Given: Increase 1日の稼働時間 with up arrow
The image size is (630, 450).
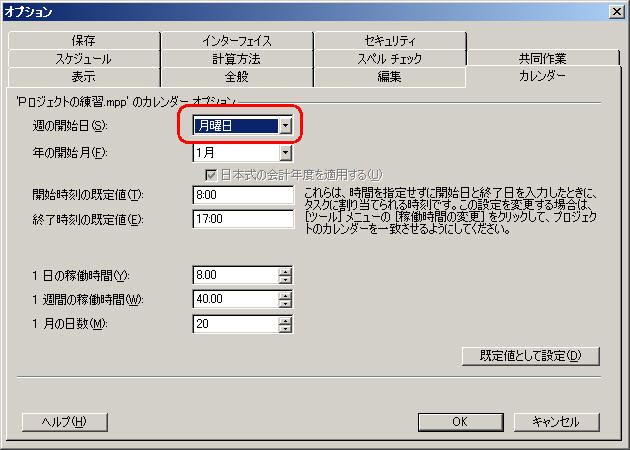Looking at the screenshot, I should coord(286,271).
